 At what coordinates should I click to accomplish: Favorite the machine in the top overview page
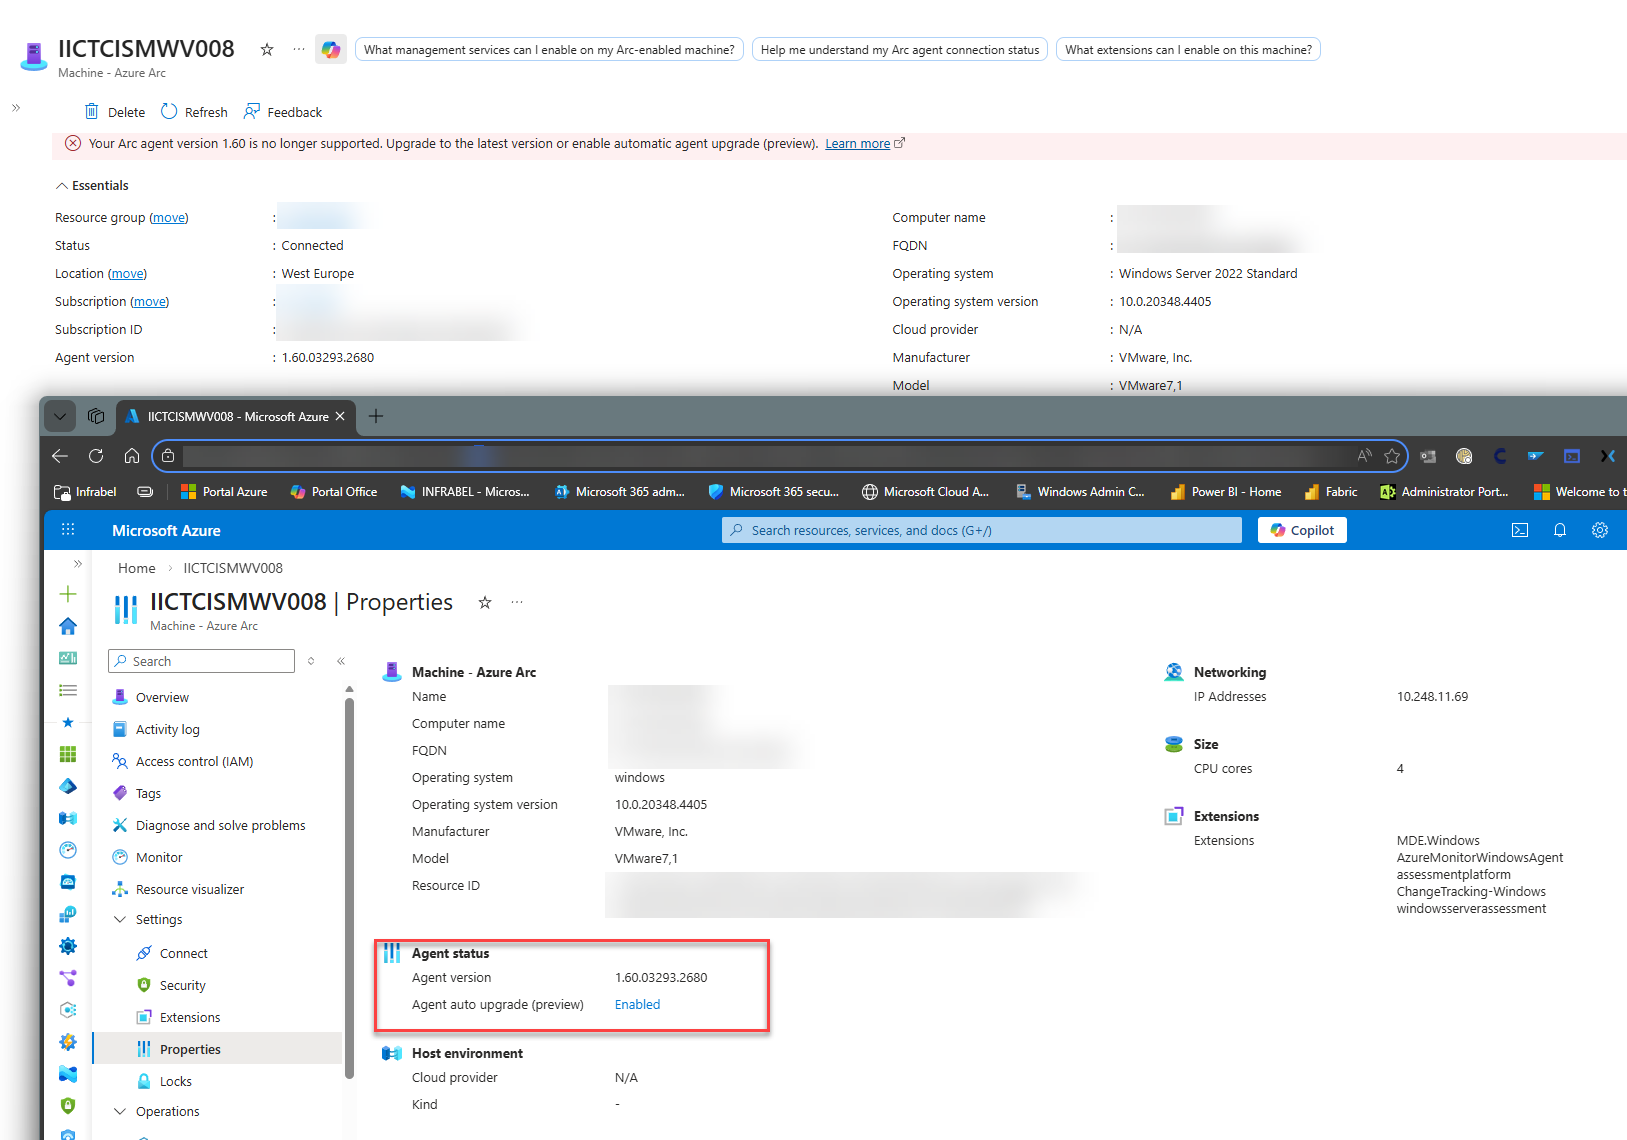(267, 49)
